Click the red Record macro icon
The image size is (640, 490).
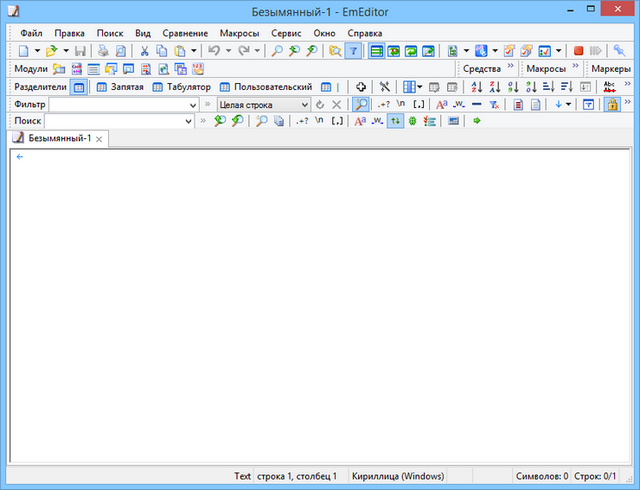[578, 50]
